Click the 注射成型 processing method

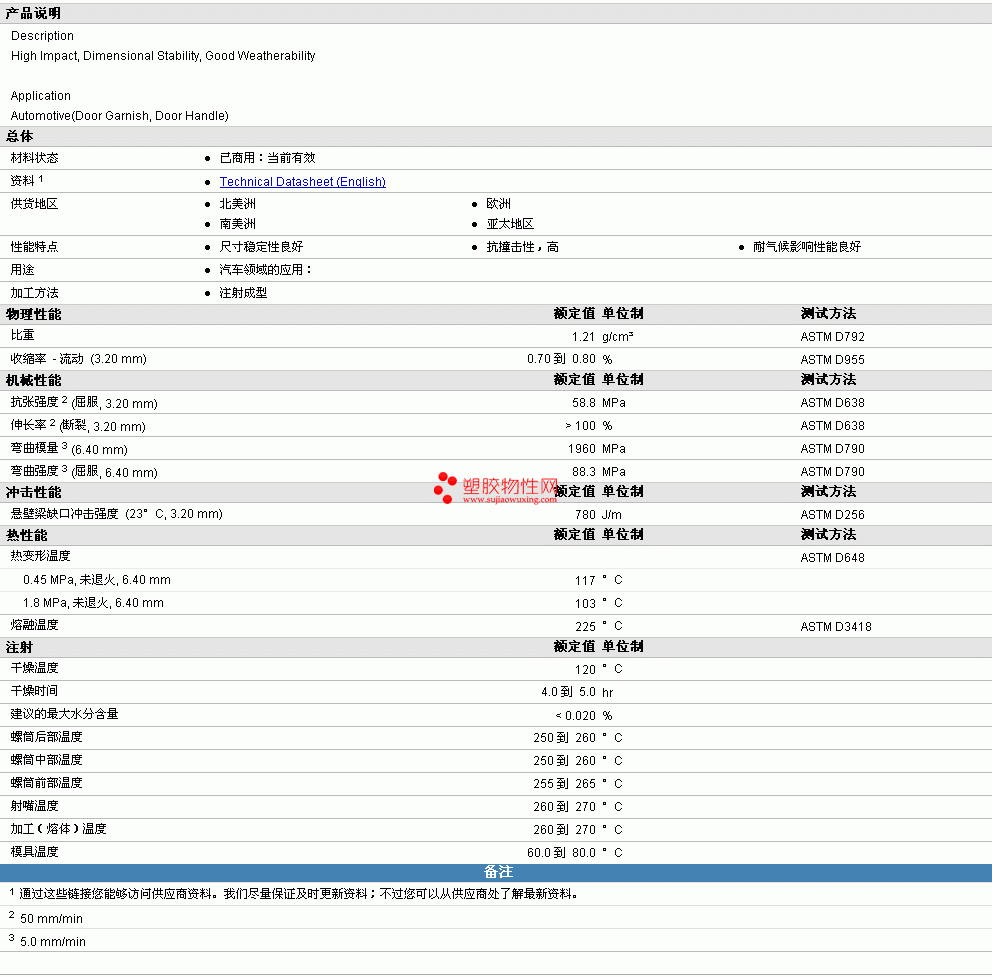click(243, 293)
